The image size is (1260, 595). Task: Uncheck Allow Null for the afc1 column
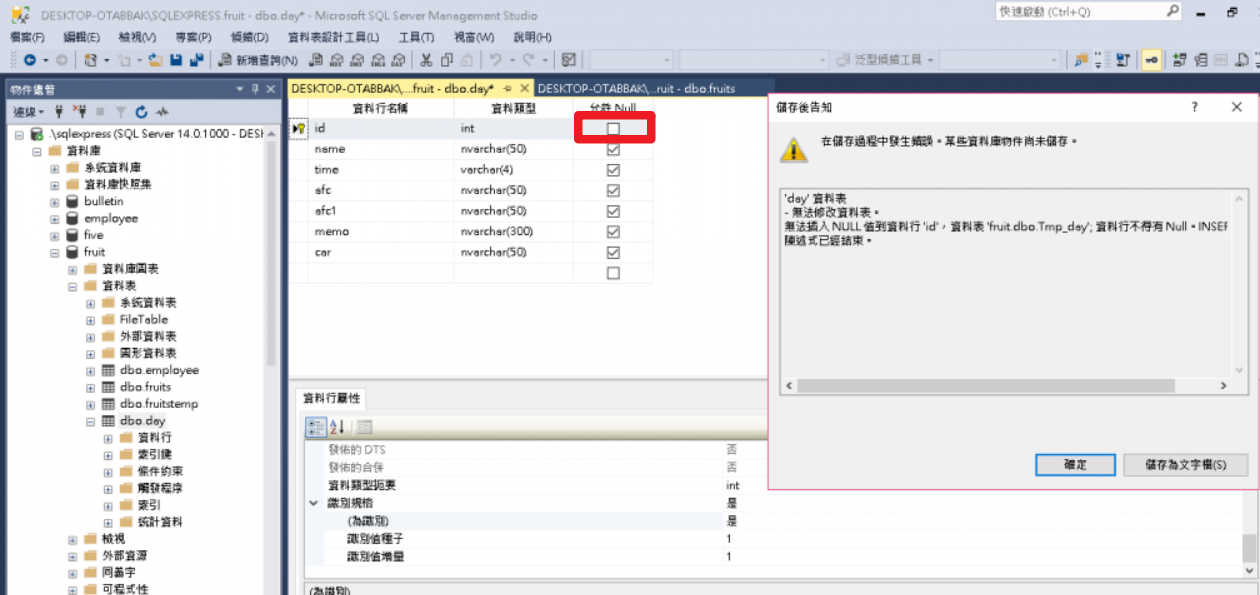[x=613, y=211]
